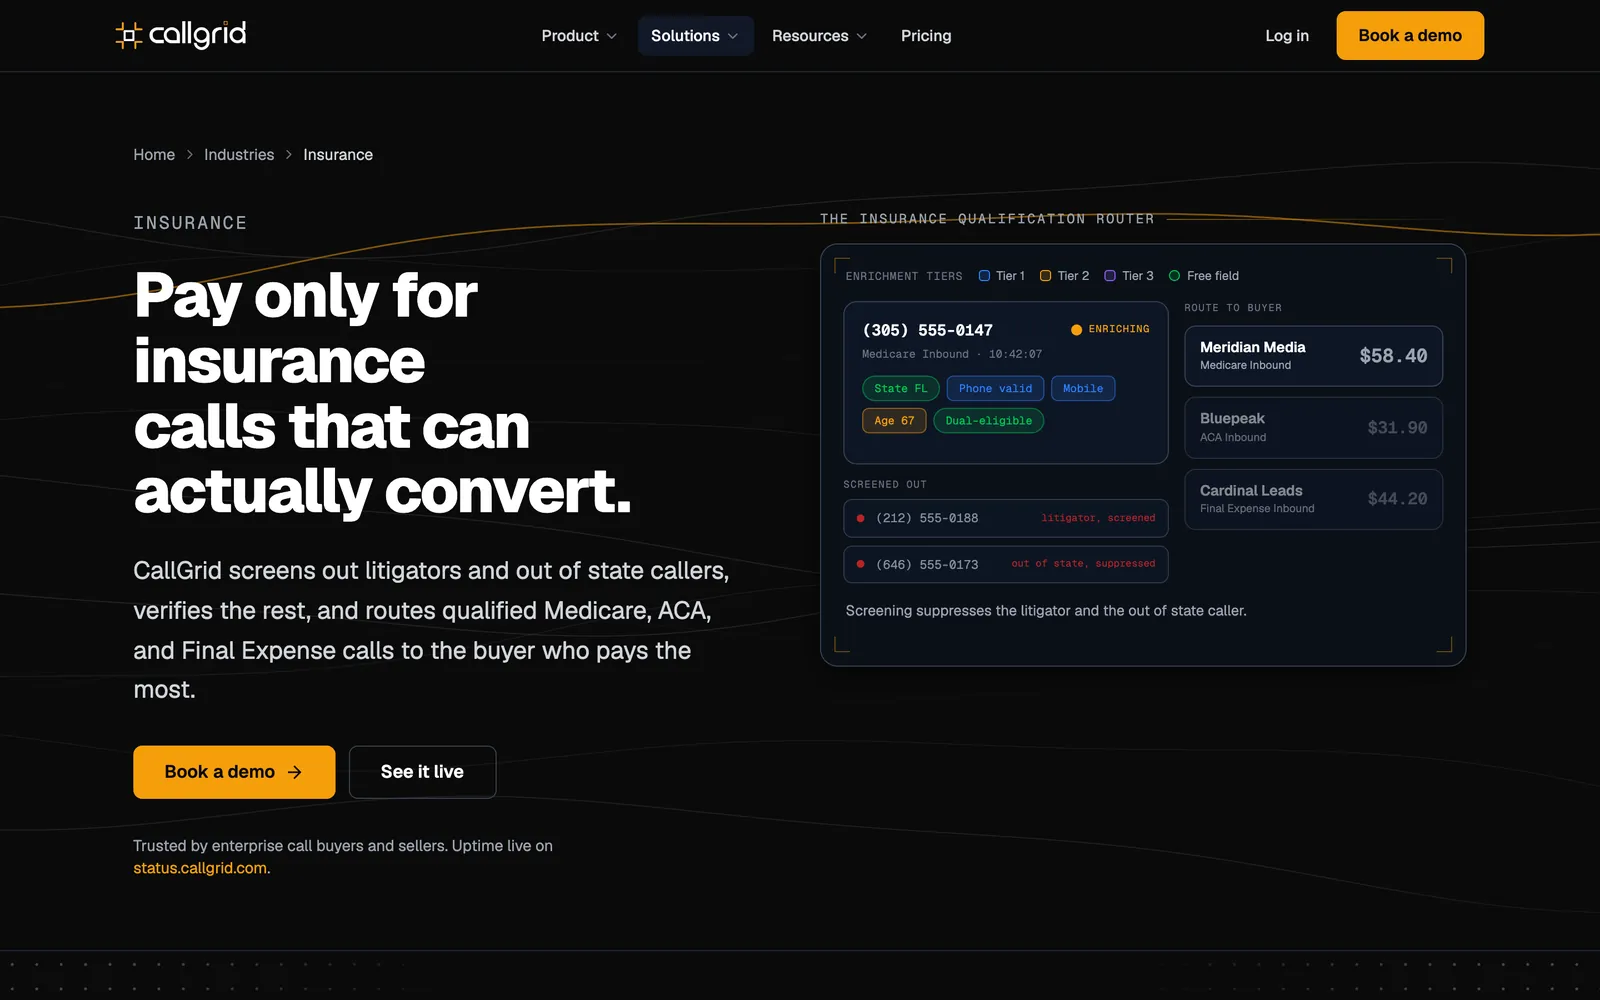The width and height of the screenshot is (1600, 1000).
Task: Expand the Product chevron arrow
Action: pyautogui.click(x=612, y=36)
